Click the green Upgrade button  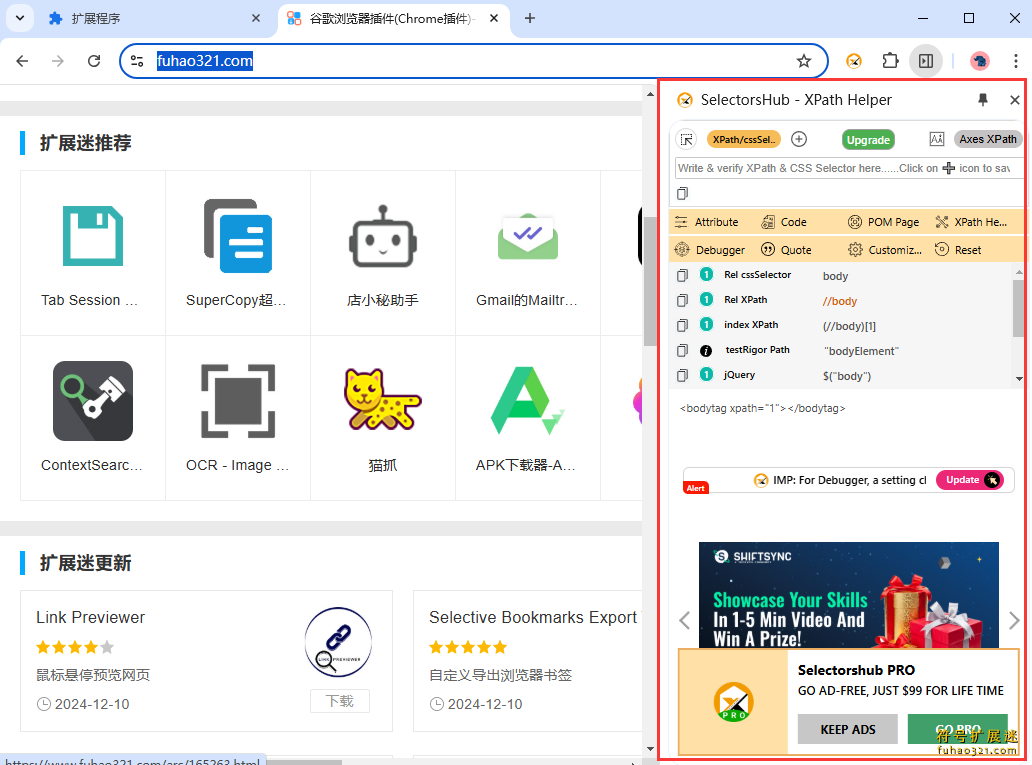pos(868,140)
